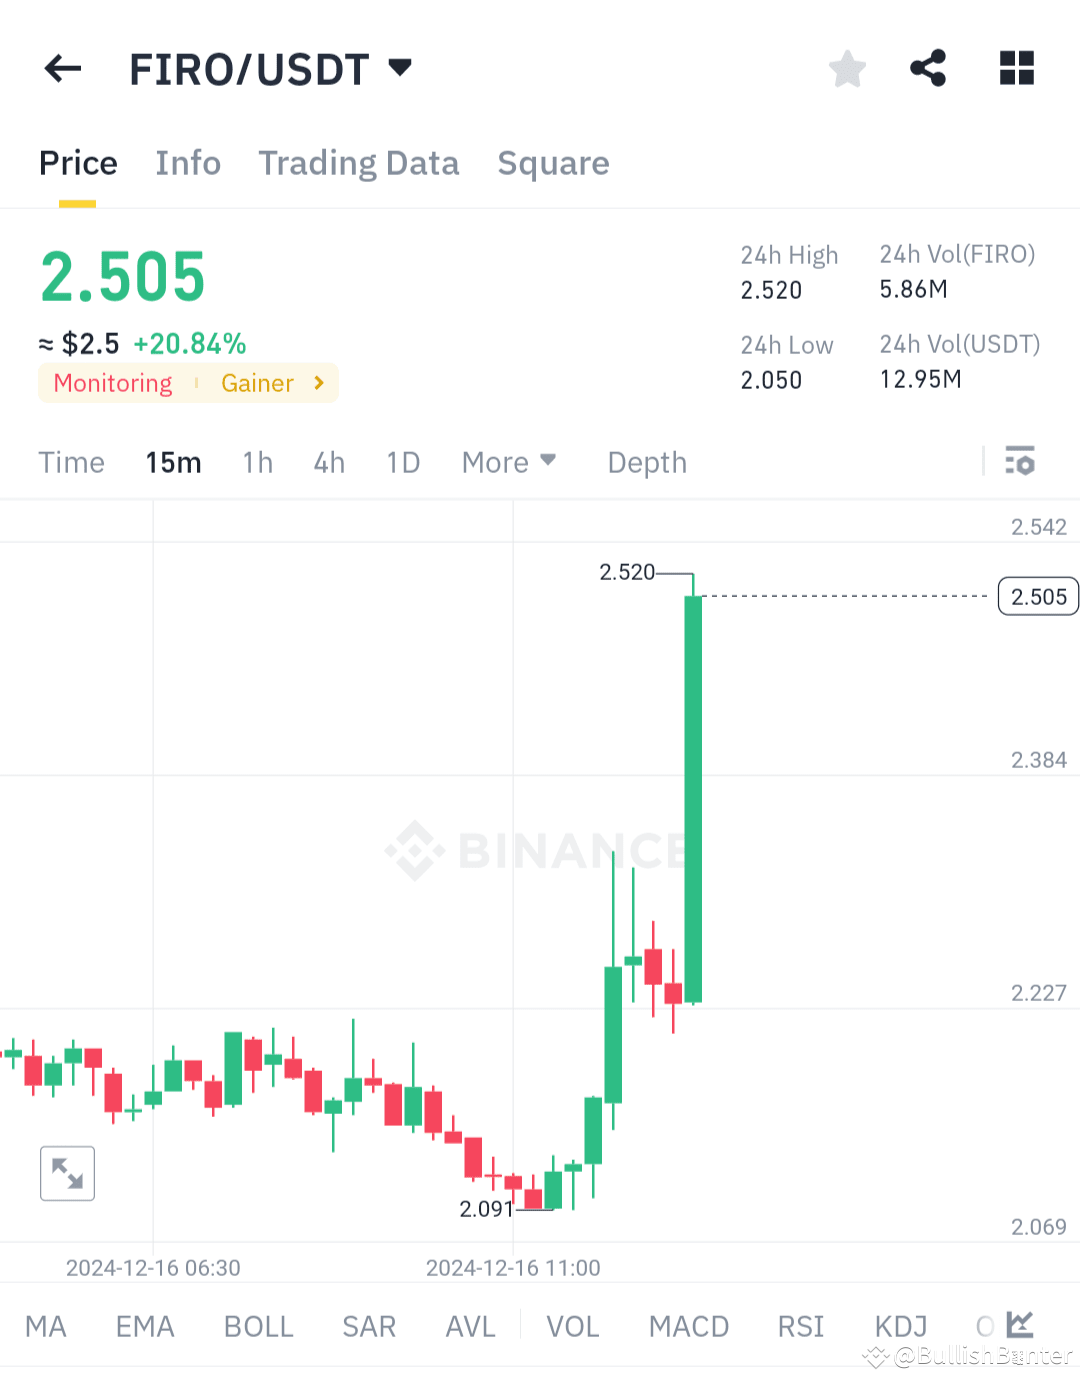
Task: Expand the More timeframes dropdown
Action: (x=508, y=462)
